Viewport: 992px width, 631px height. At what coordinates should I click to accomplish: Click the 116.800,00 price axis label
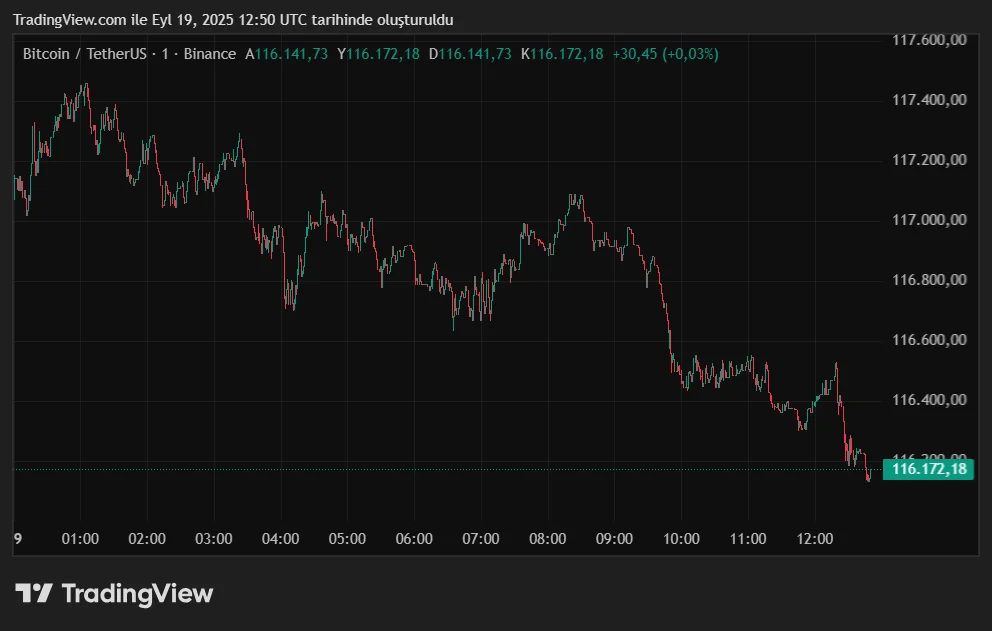pos(929,280)
